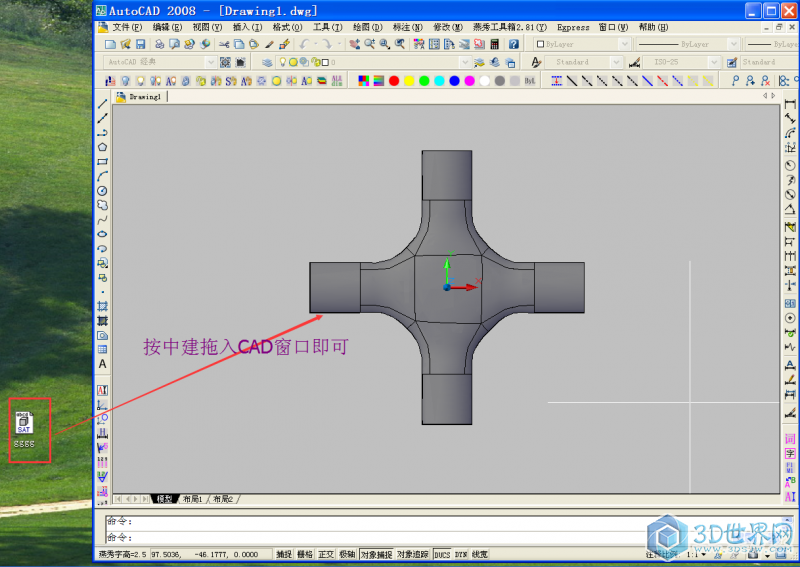Open the 编辑(E) menu
Image resolution: width=800 pixels, height=567 pixels.
(167, 27)
